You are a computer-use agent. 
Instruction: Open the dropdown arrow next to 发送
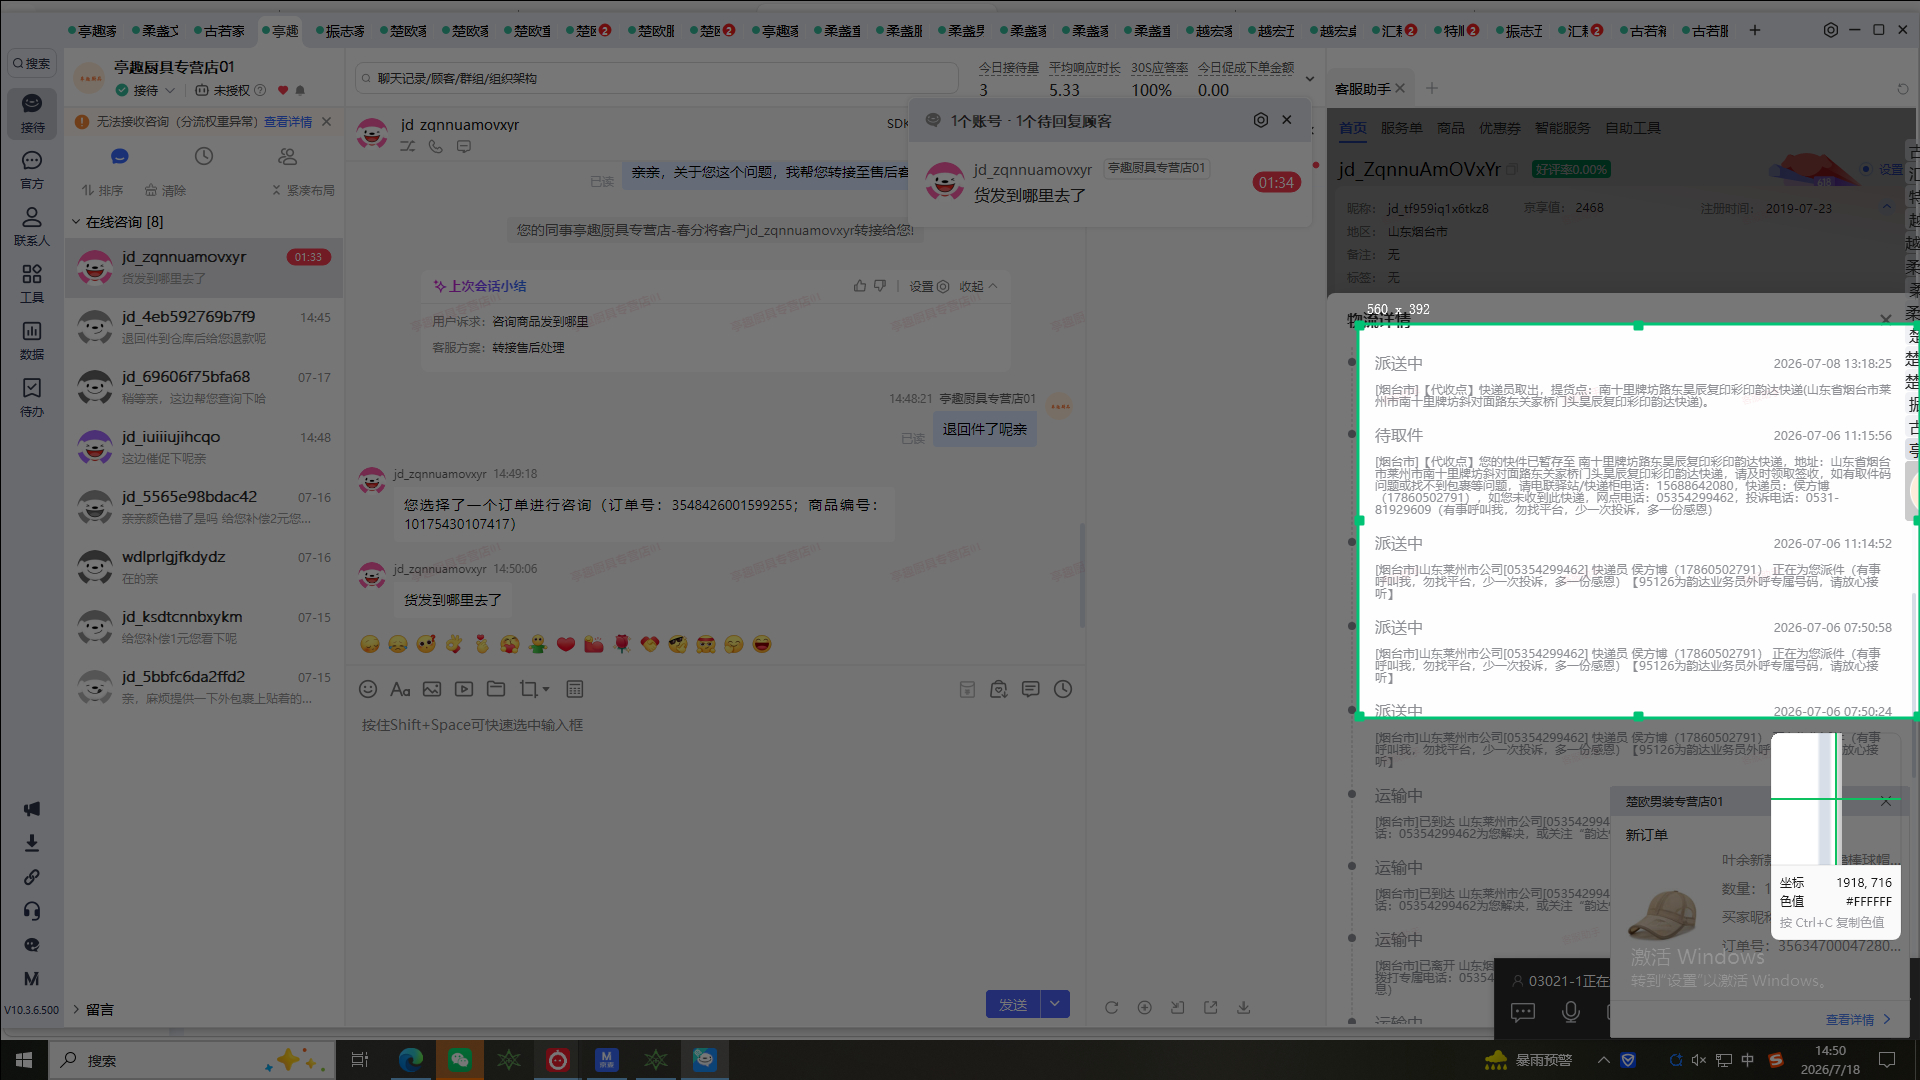1055,1004
